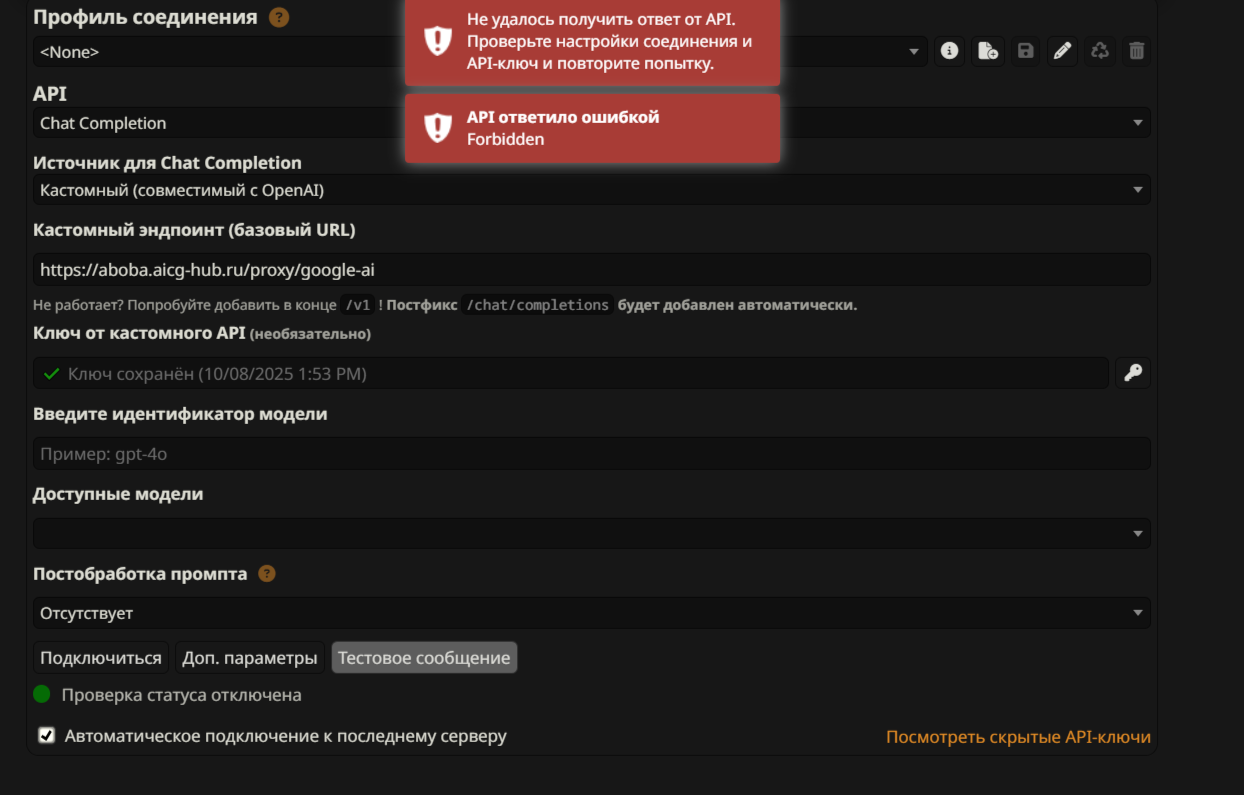Click the custom endpoint base URL field
Image resolution: width=1244 pixels, height=795 pixels.
[591, 269]
